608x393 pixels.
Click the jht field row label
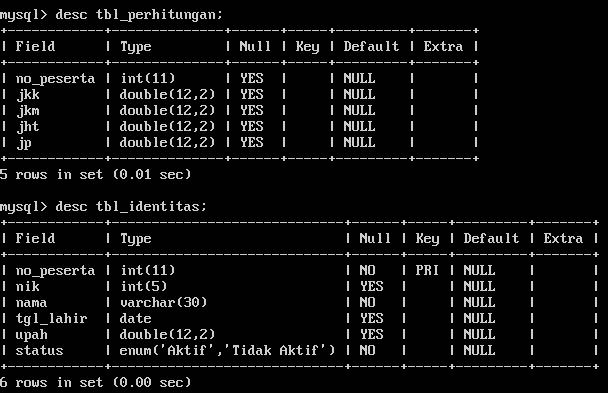[28, 127]
